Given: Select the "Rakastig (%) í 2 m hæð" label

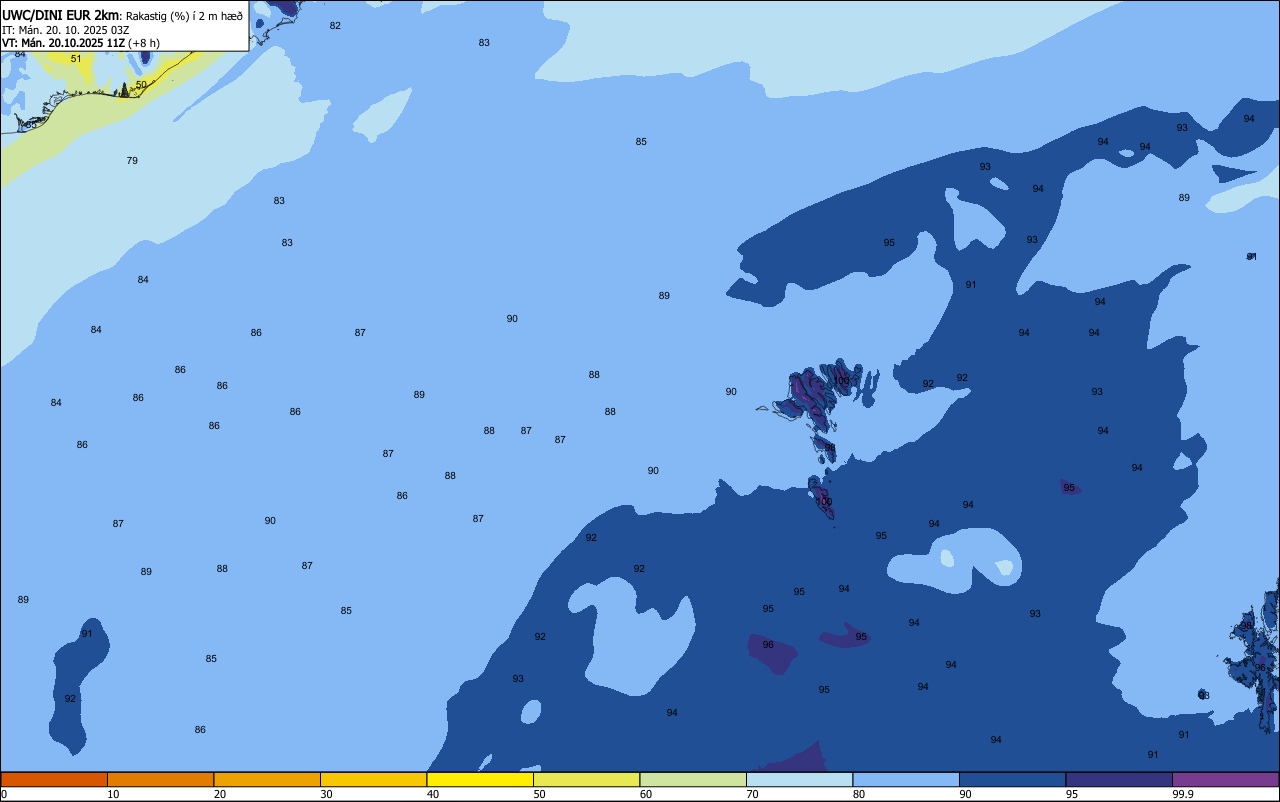Looking at the screenshot, I should [184, 16].
